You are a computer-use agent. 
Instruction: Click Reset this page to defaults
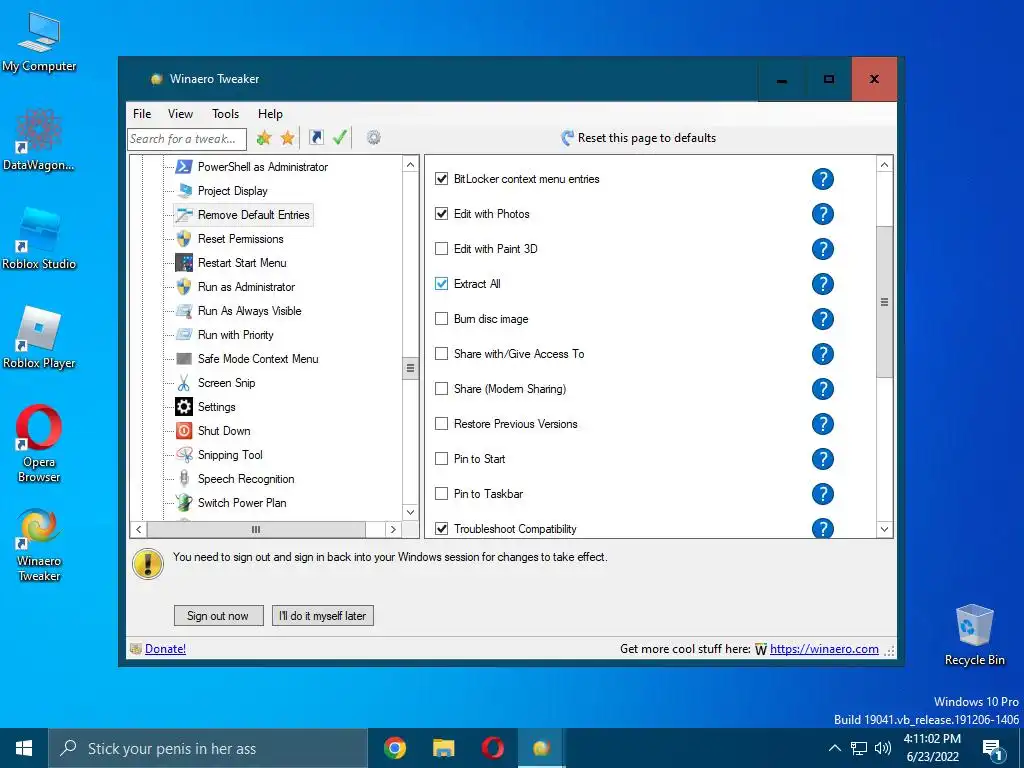pyautogui.click(x=639, y=138)
